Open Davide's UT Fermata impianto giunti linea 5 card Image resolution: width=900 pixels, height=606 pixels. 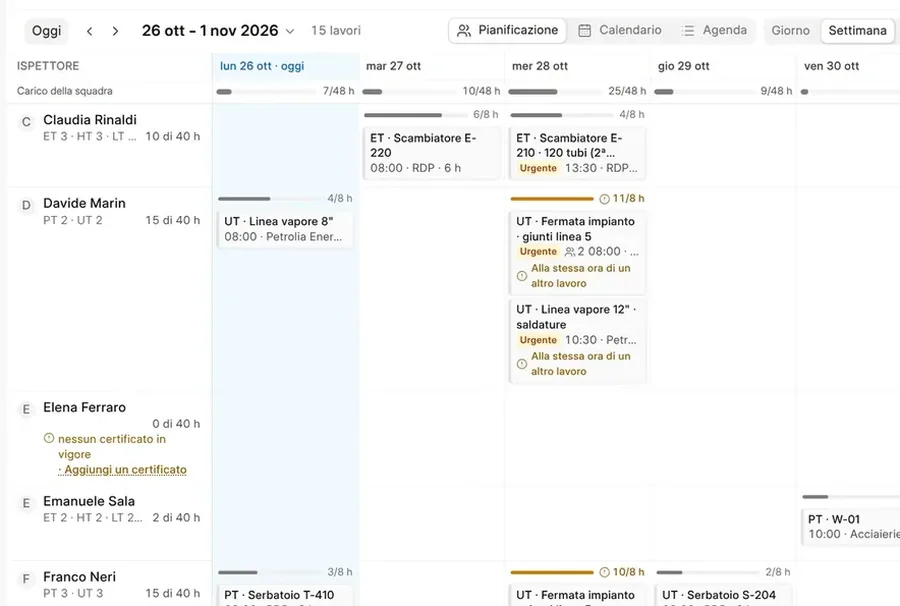pyautogui.click(x=577, y=252)
